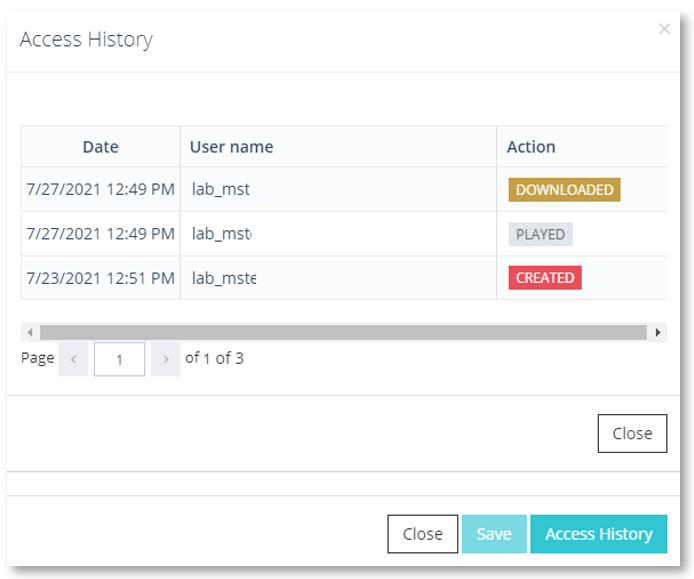Click the scrollbar left arrow
This screenshot has width=694, height=579.
coord(30,332)
